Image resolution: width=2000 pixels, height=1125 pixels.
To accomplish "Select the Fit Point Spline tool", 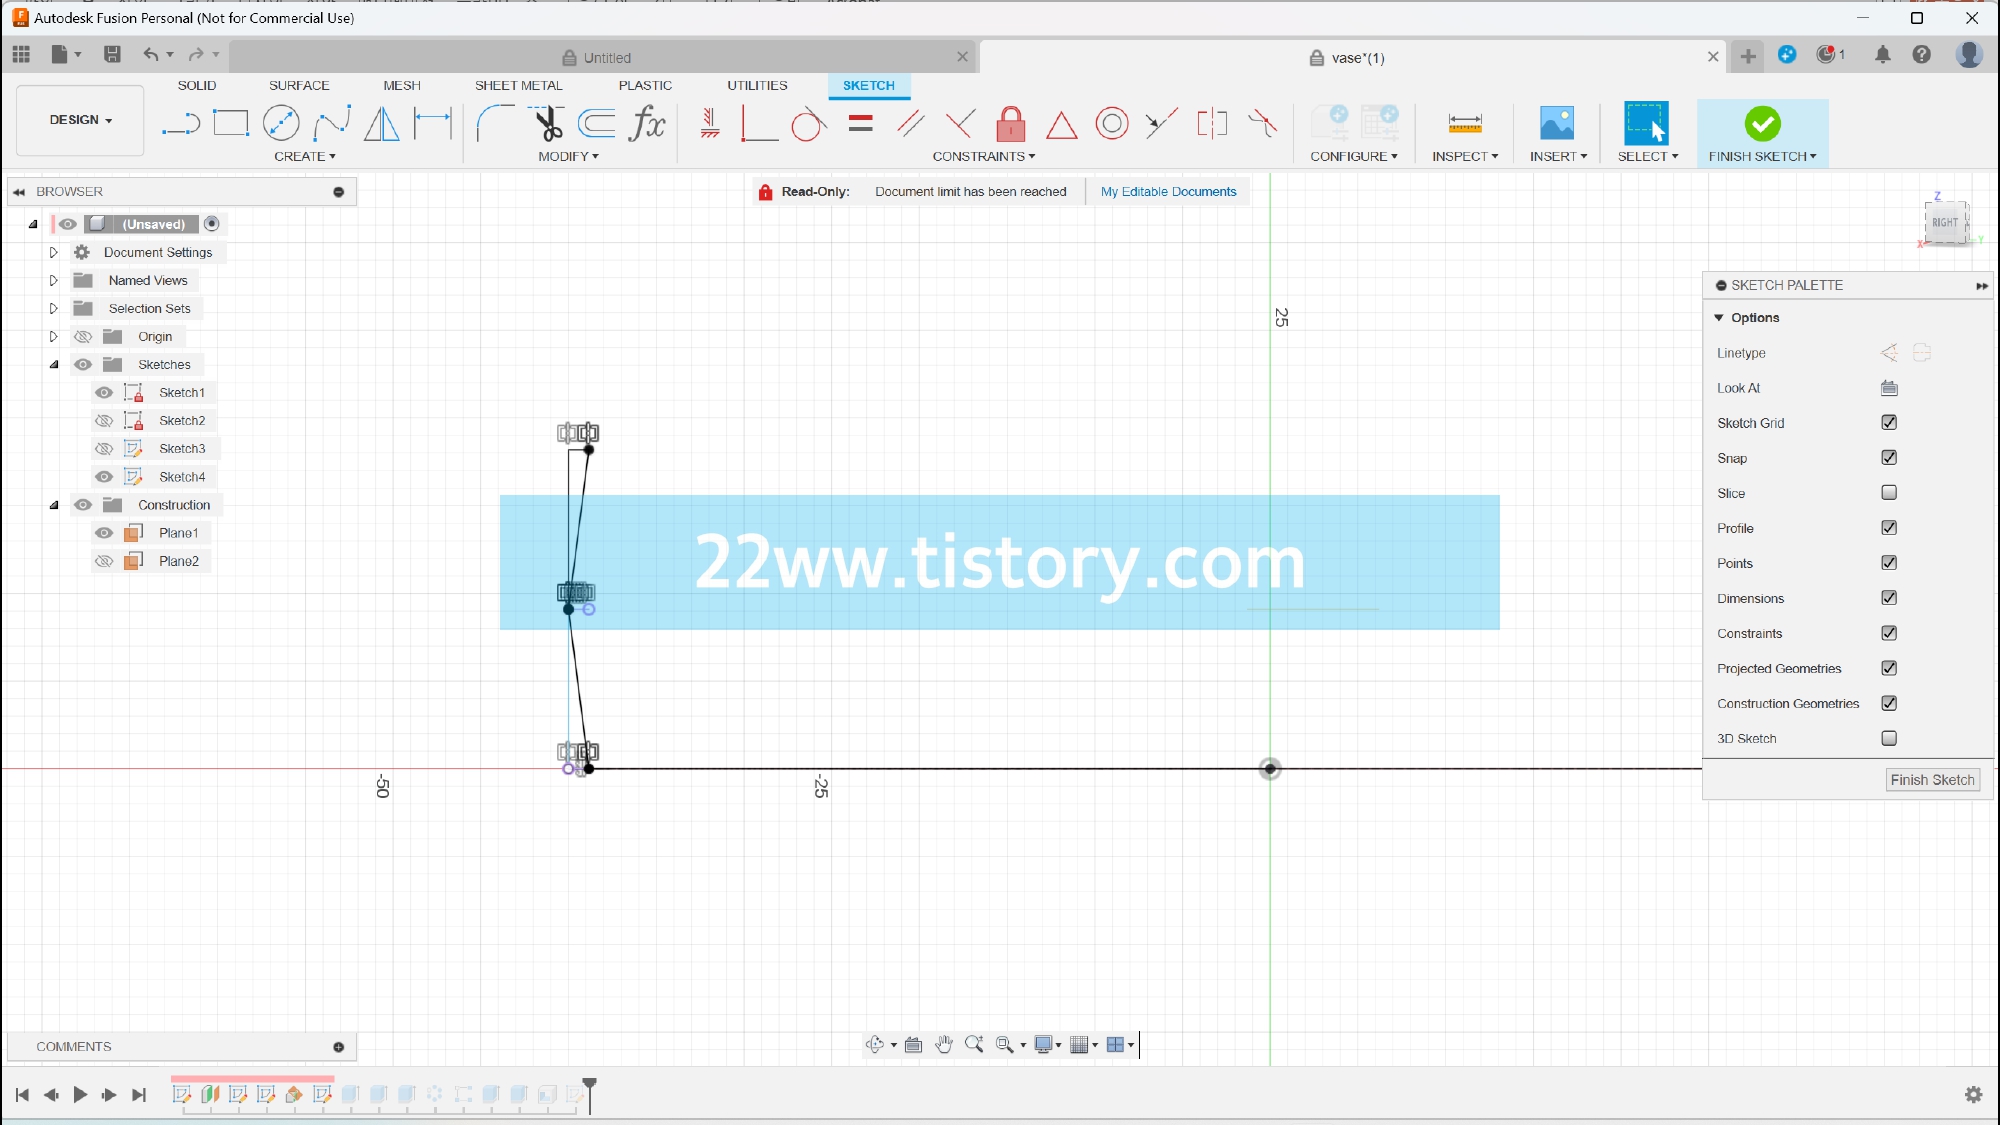I will coord(332,124).
